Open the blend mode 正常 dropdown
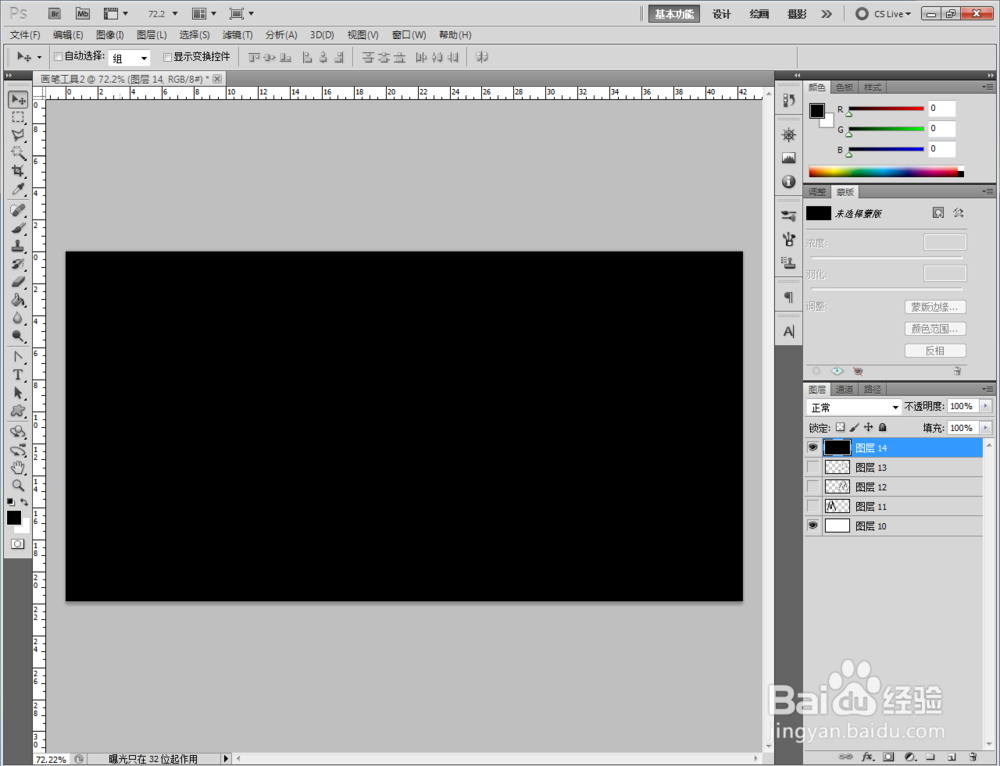The height and width of the screenshot is (766, 1000). [853, 407]
